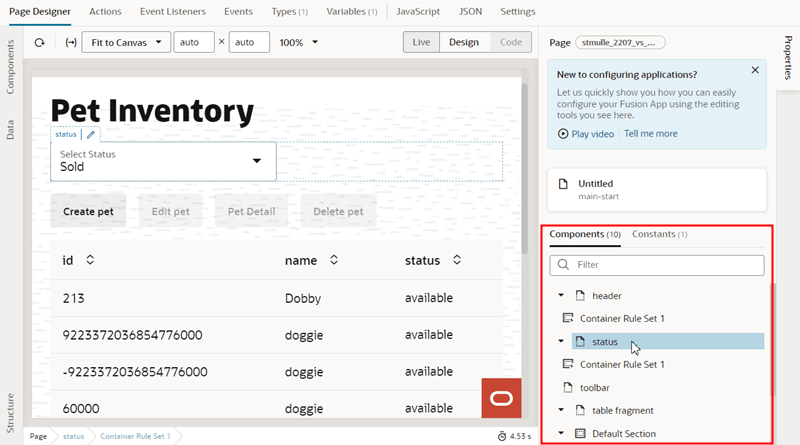This screenshot has width=800, height=445.
Task: Sort by name column arrows
Action: coord(334,260)
